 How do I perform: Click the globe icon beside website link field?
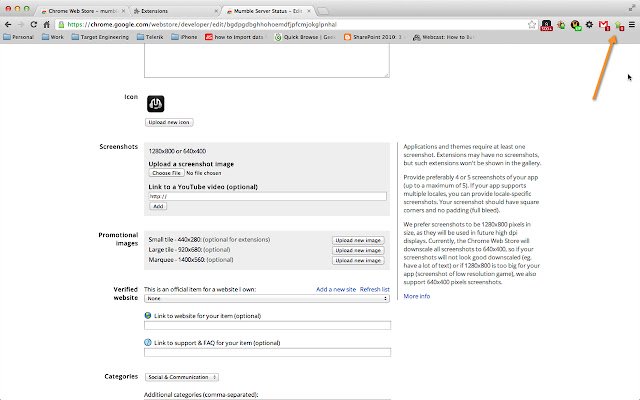[148, 316]
